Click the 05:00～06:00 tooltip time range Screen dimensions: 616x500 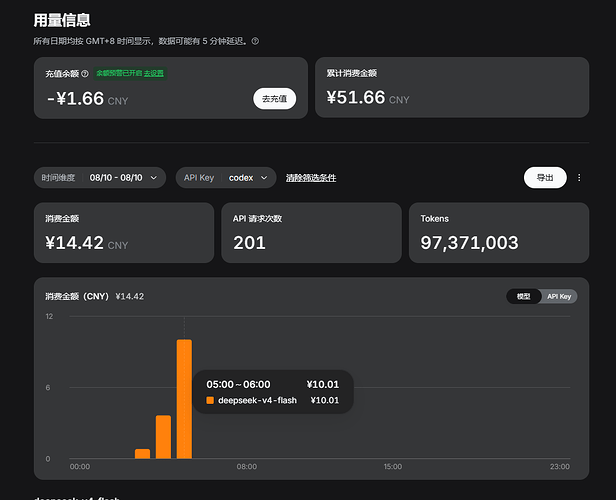[x=238, y=385]
